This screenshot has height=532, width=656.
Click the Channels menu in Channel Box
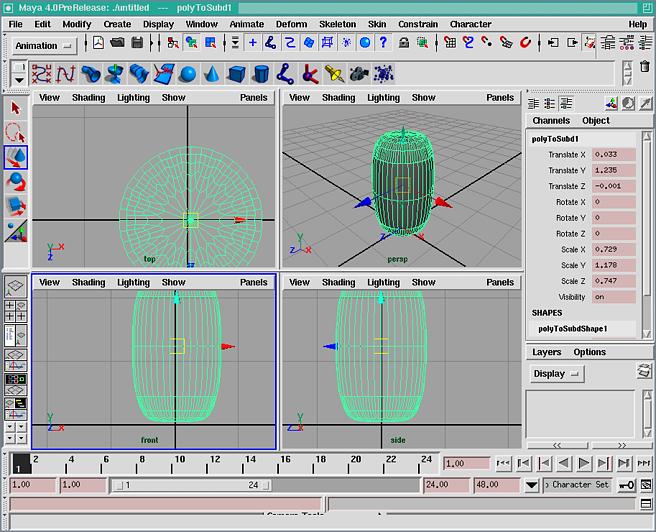tap(551, 121)
